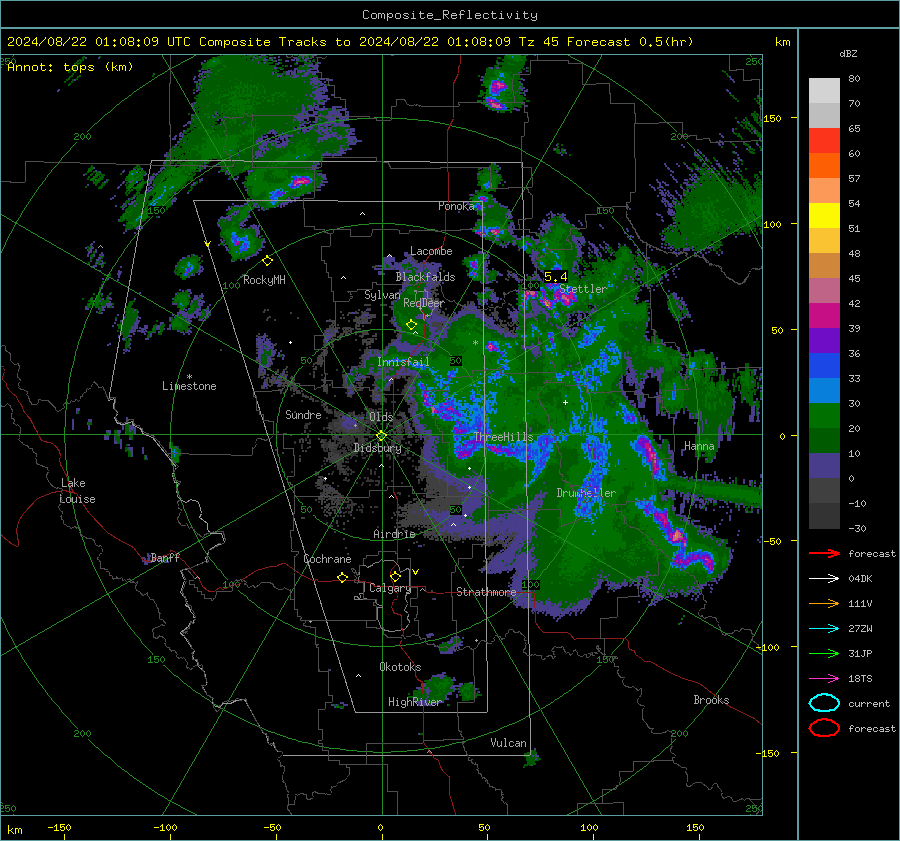Screen dimensions: 900x841
Task: Click the Lacombe label
Action: [x=431, y=251]
